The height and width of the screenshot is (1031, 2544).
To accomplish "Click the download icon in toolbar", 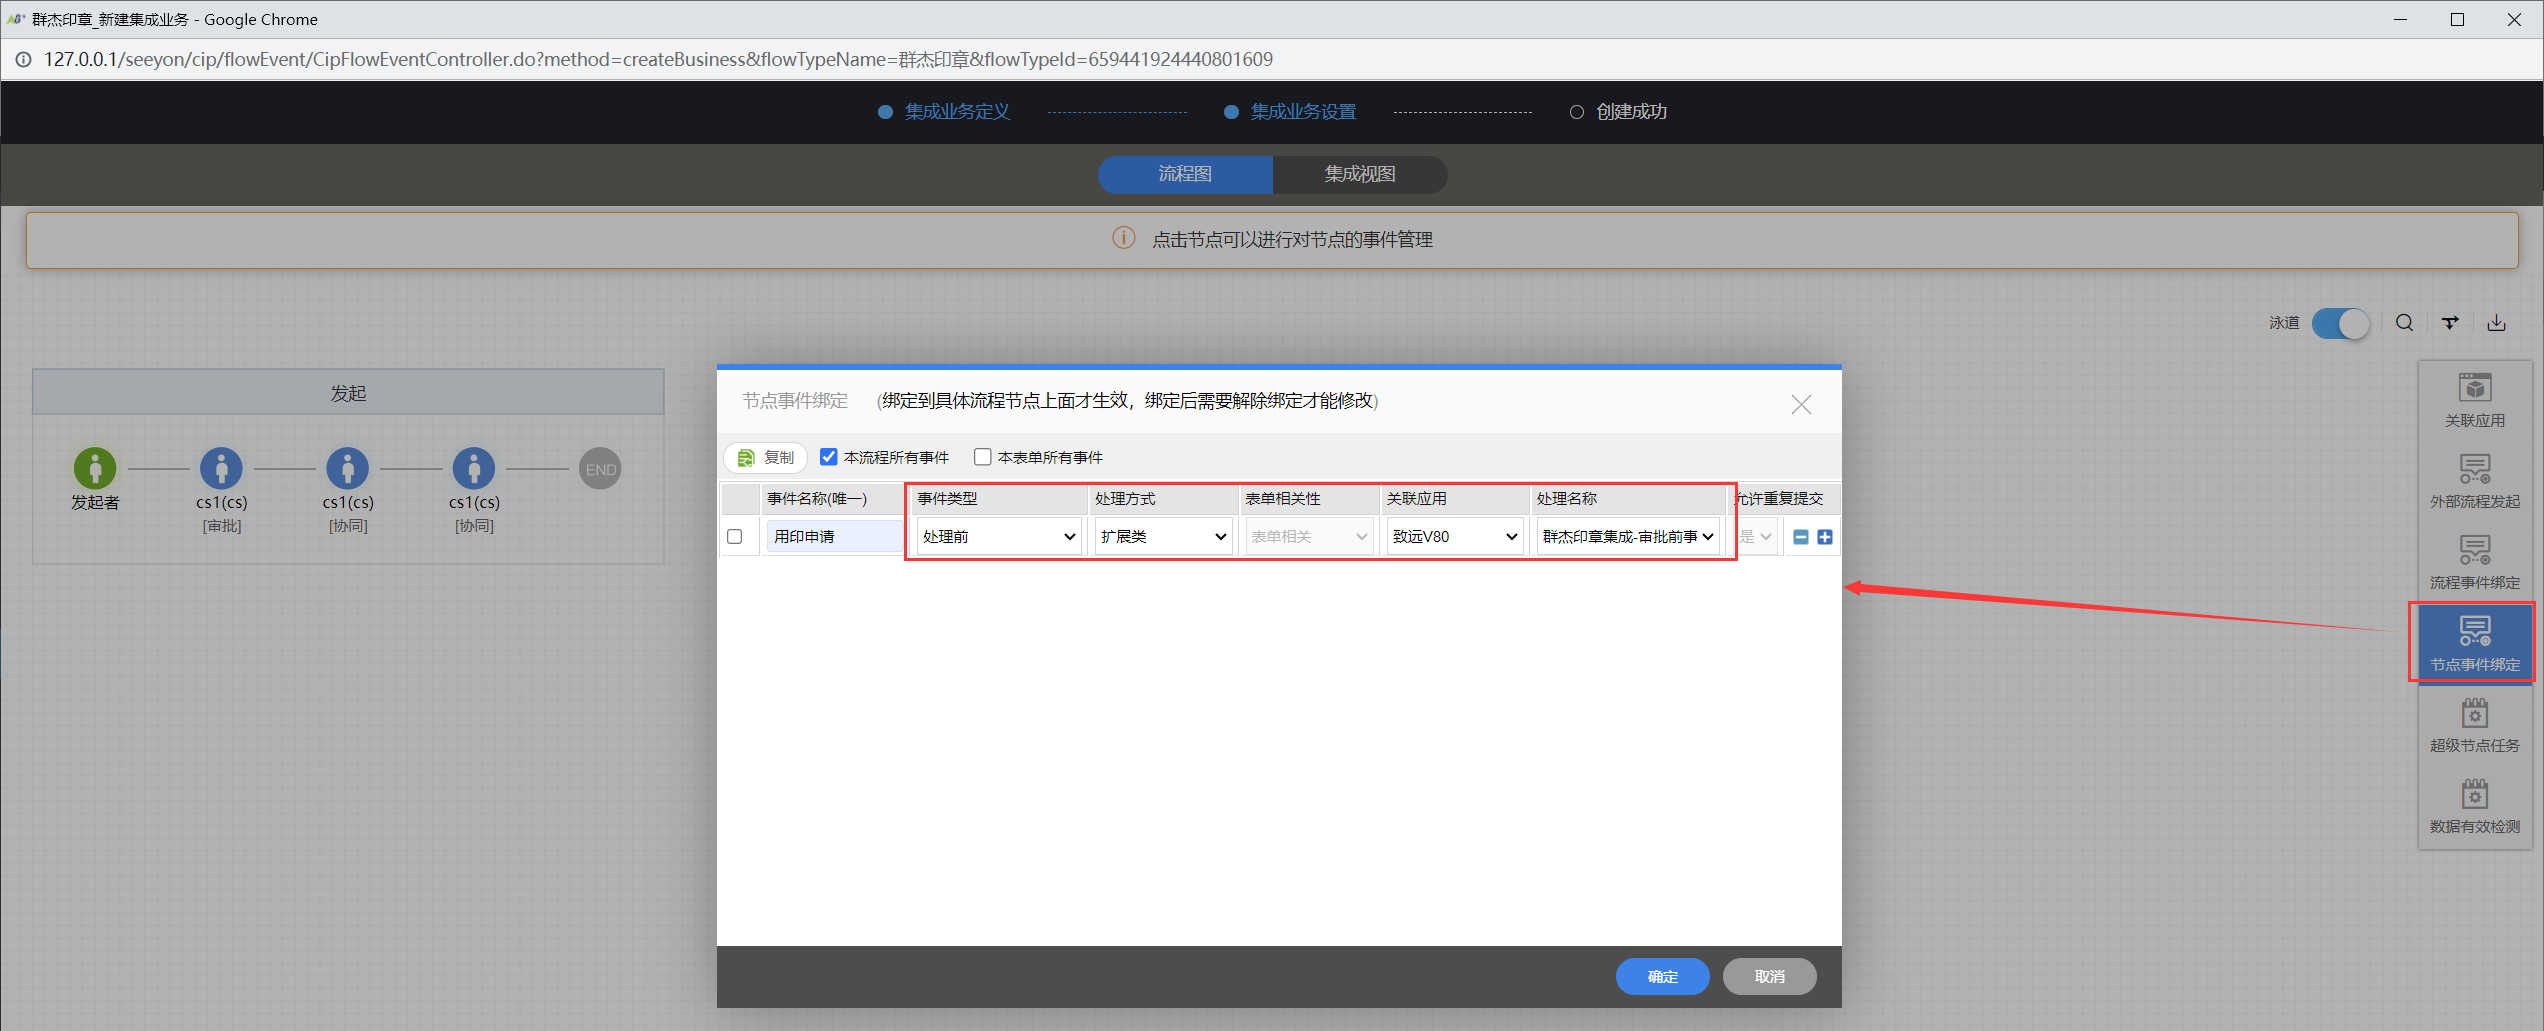I will 2496,323.
